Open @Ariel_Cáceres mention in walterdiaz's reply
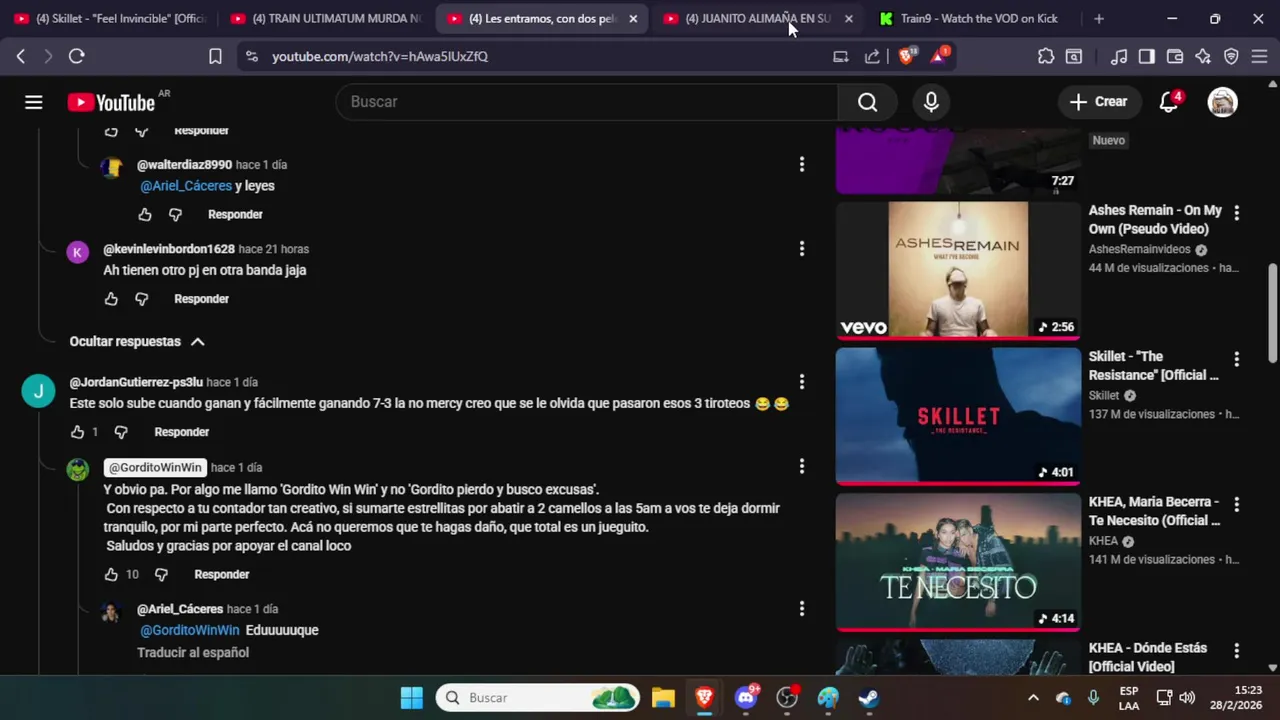 186,186
